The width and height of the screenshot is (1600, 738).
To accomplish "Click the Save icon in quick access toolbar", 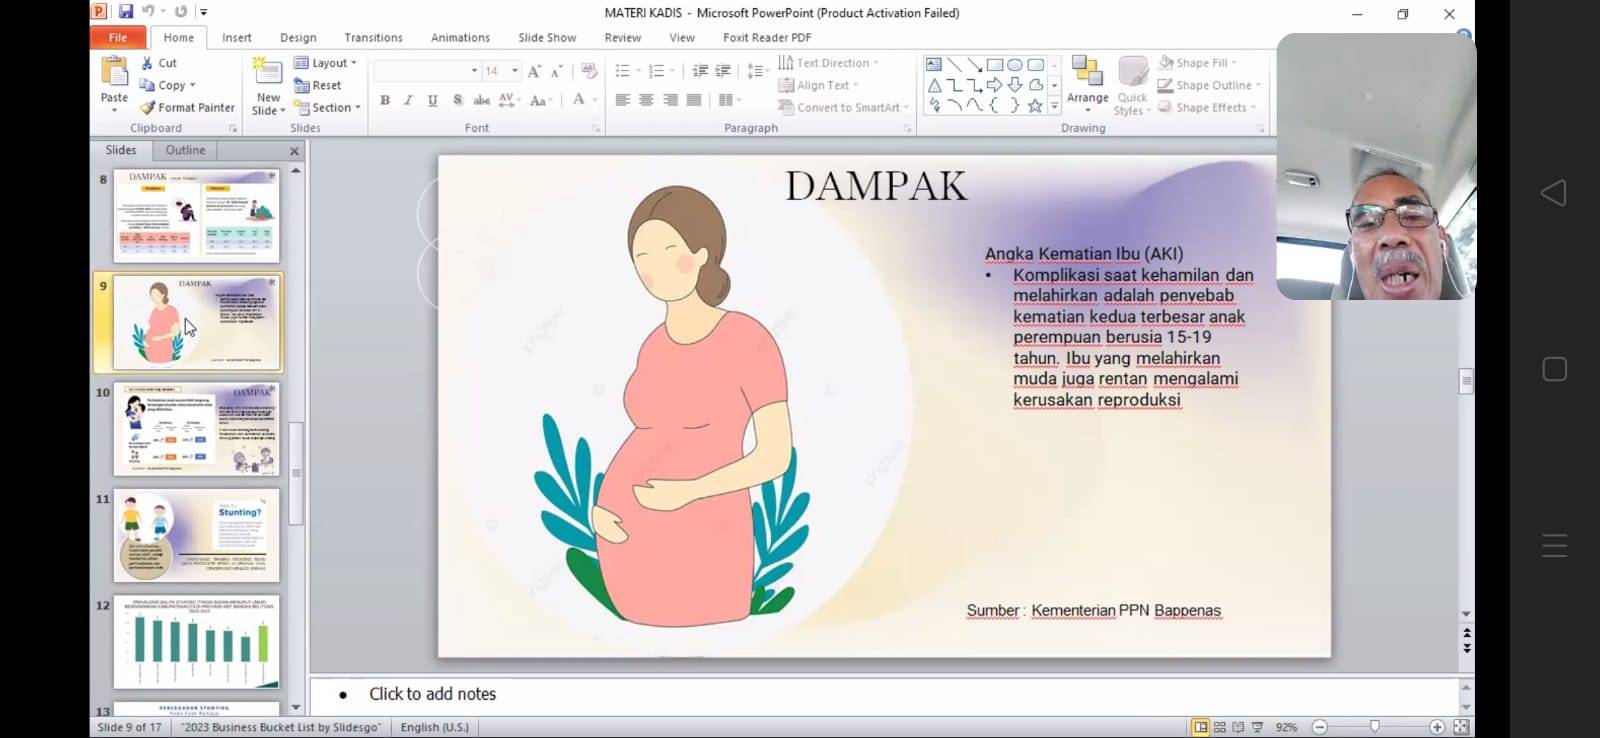I will 126,12.
